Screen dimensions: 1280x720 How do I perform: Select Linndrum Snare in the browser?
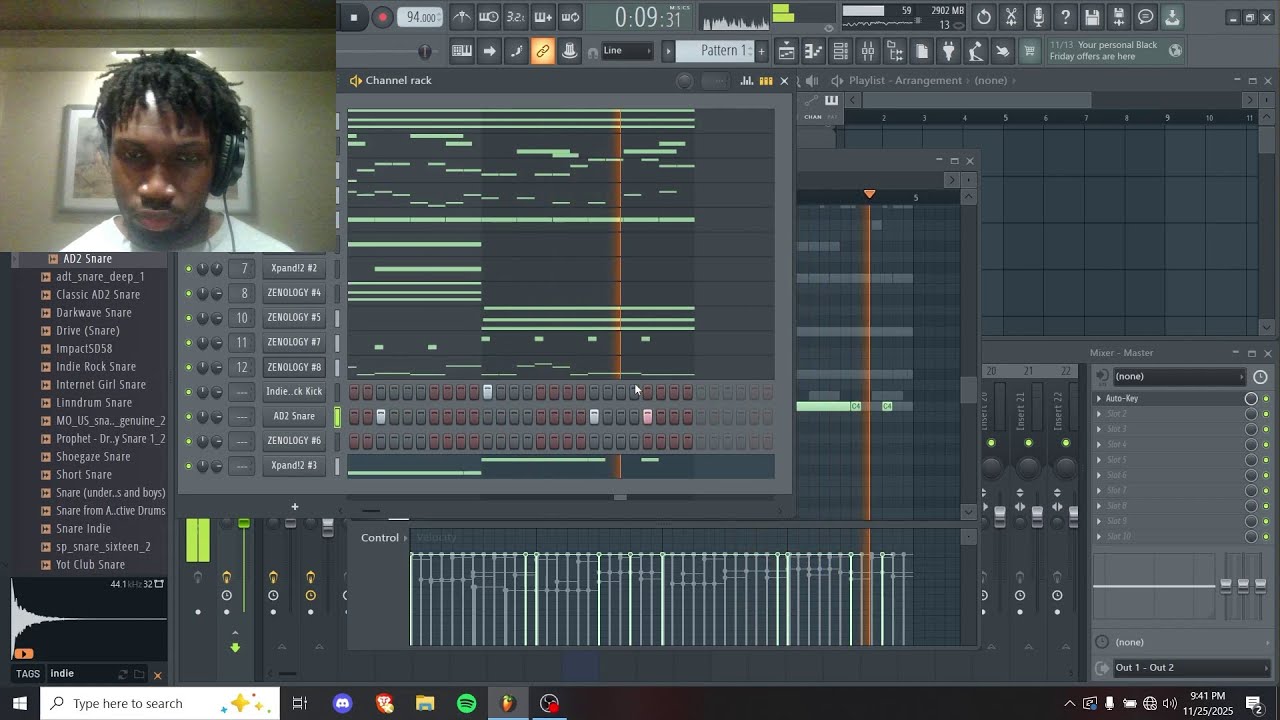(x=94, y=403)
